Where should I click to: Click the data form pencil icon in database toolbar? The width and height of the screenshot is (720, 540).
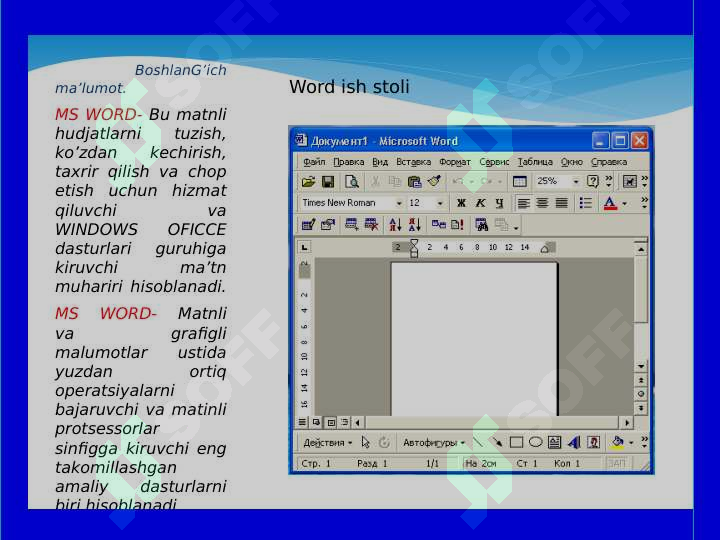(x=308, y=225)
